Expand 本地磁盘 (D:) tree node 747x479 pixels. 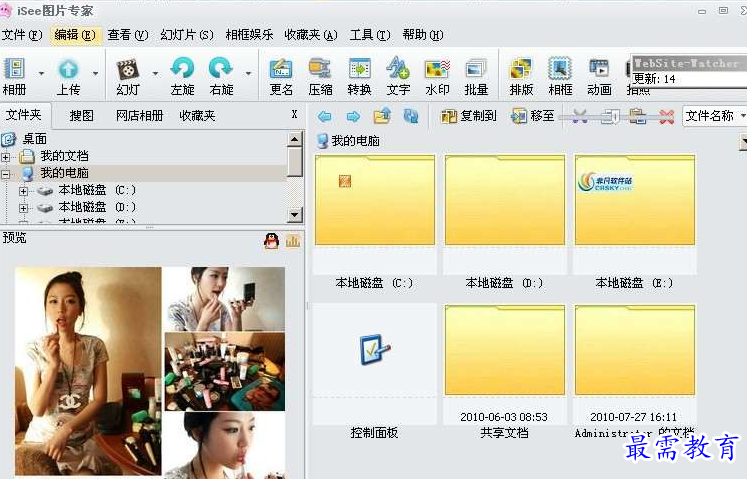pos(23,208)
